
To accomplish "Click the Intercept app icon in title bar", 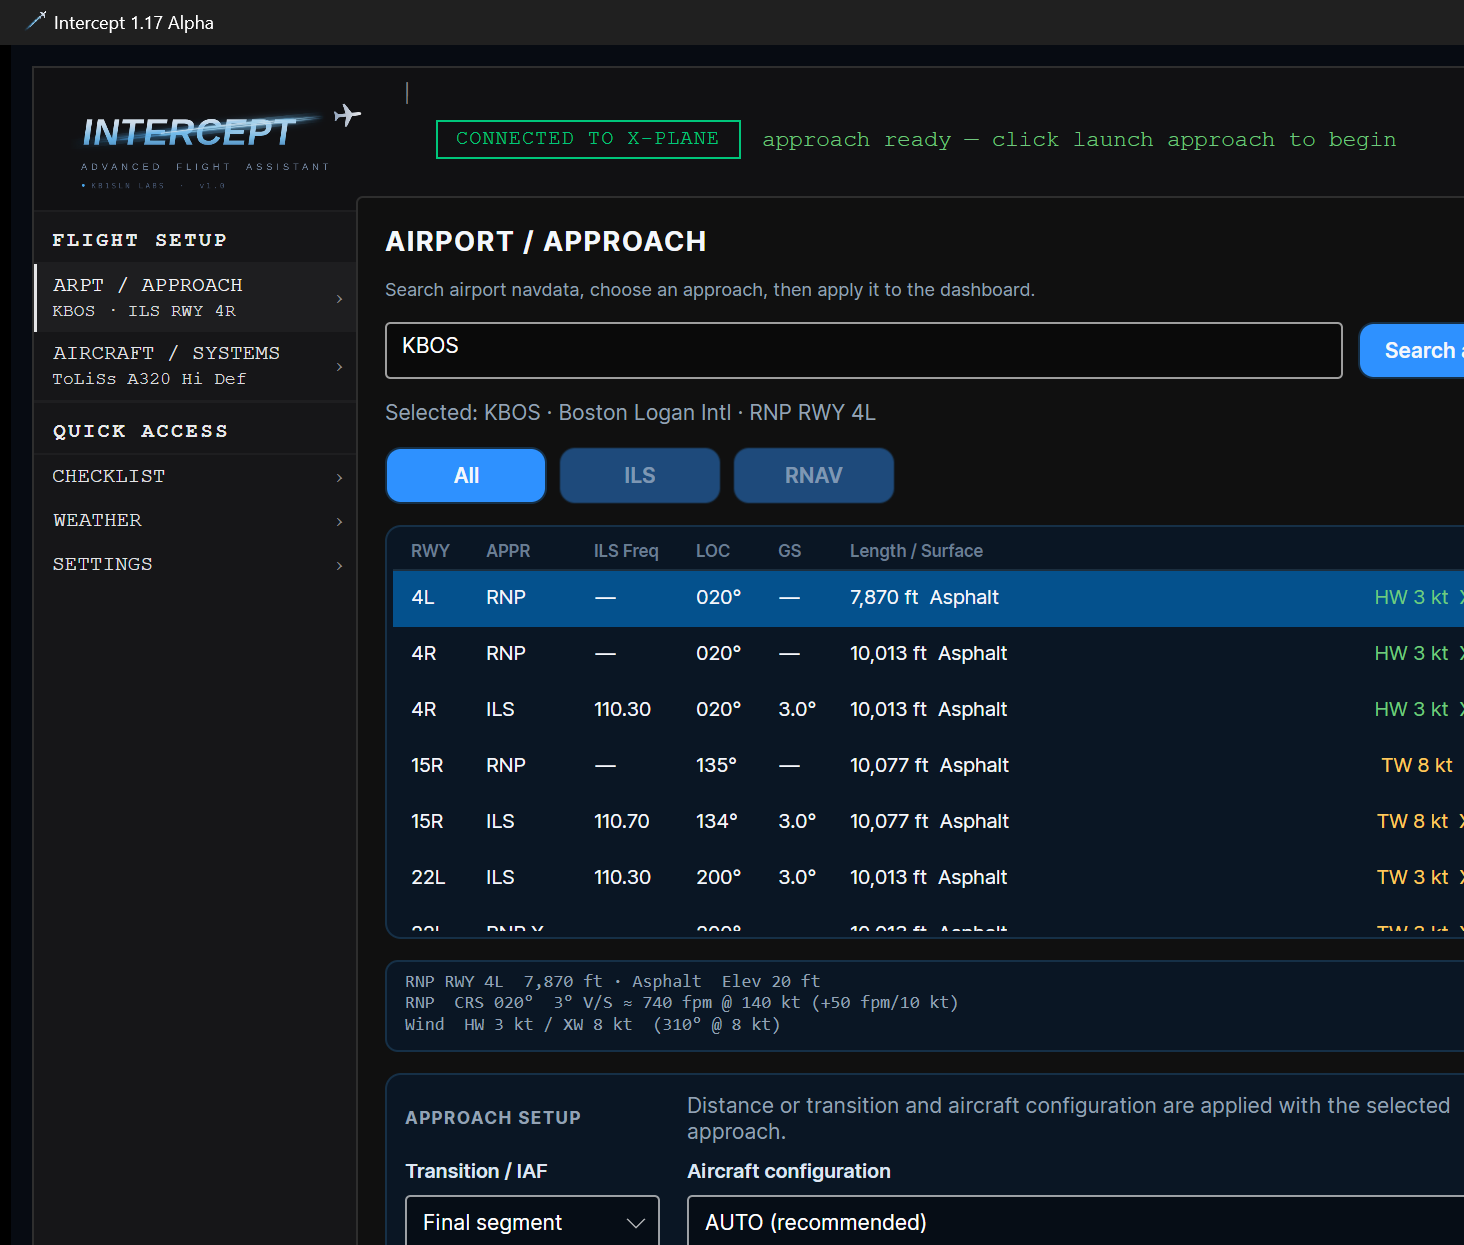I will pos(35,21).
